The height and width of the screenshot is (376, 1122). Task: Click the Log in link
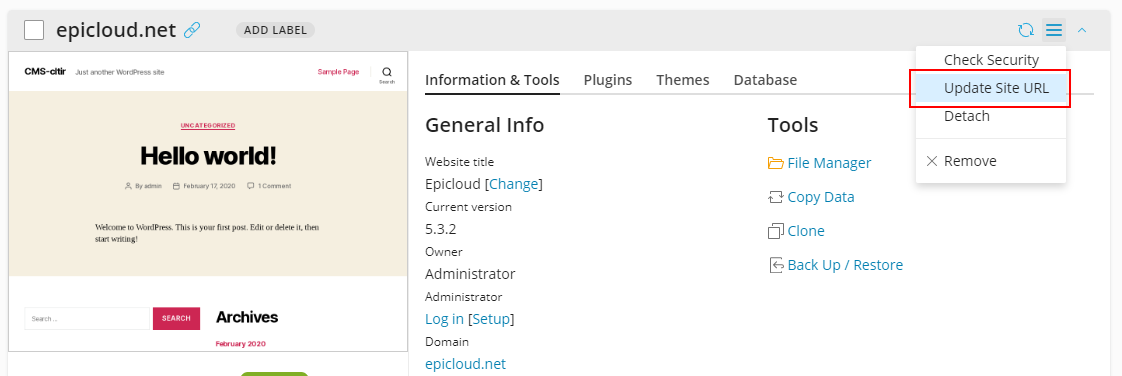click(x=444, y=319)
